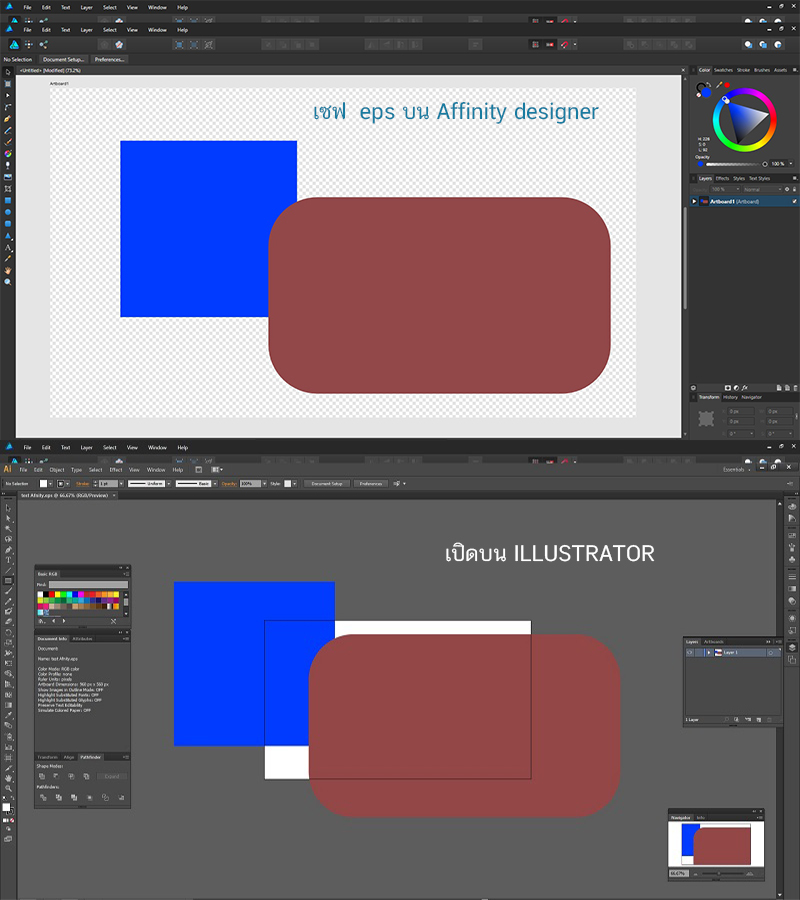This screenshot has height=900, width=800.
Task: Click Minus Back pathfinder icon
Action: [x=121, y=798]
